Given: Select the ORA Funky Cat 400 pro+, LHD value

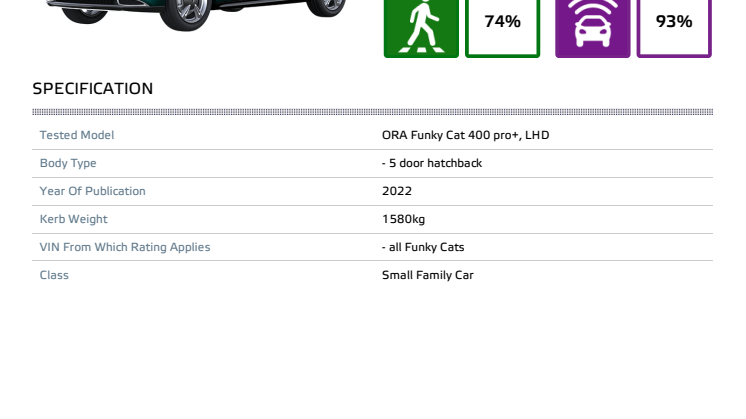Looking at the screenshot, I should tap(465, 135).
